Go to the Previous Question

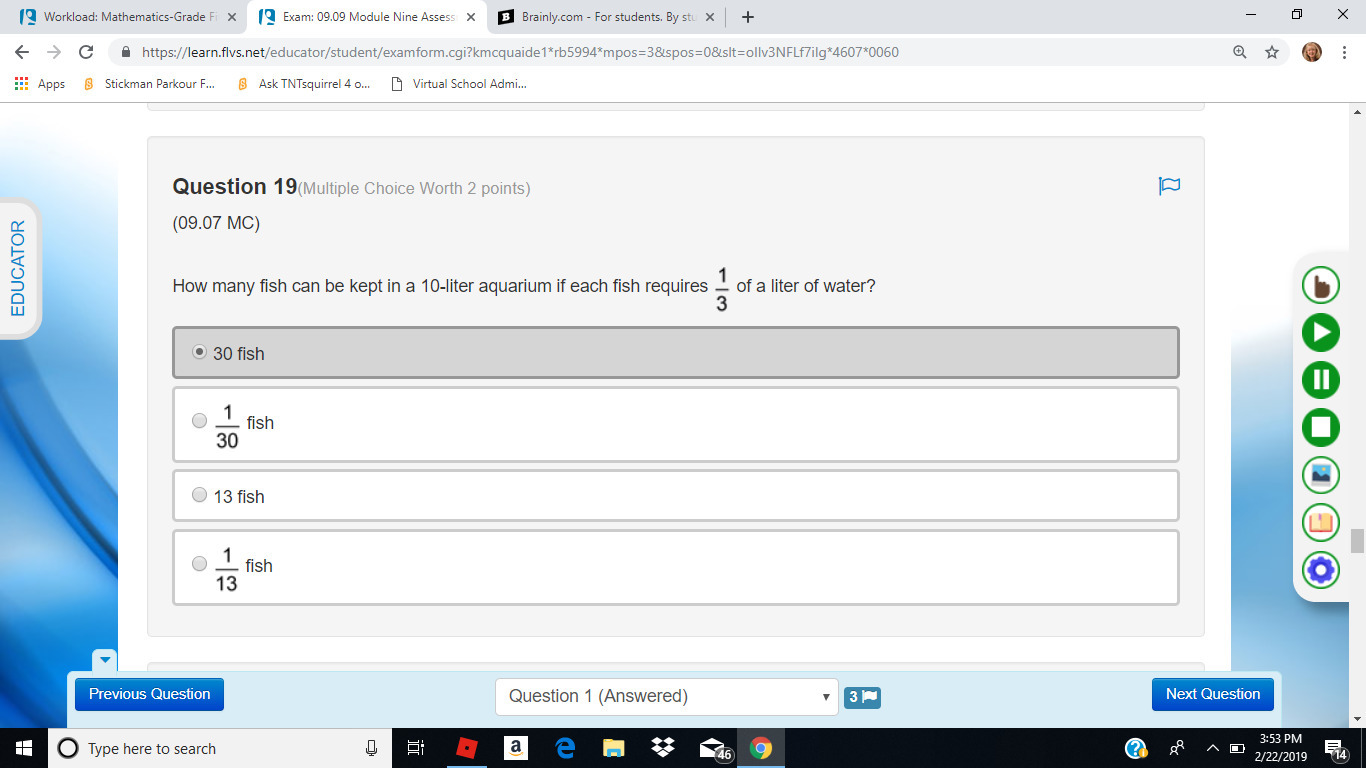[150, 694]
